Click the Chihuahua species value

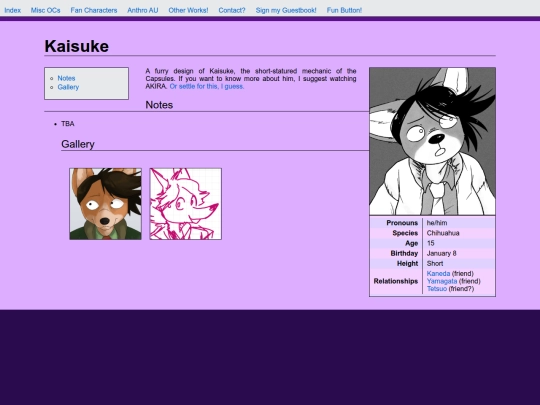click(443, 233)
